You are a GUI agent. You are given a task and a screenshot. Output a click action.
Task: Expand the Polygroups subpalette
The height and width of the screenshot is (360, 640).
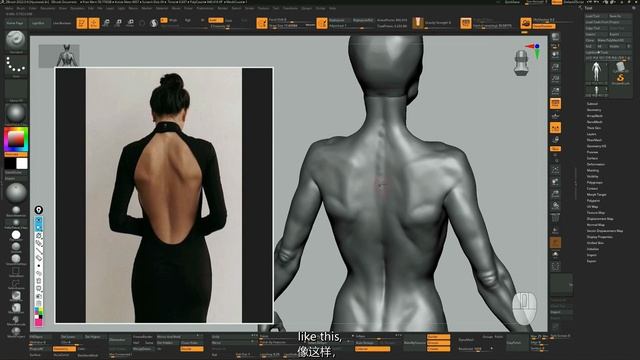tap(595, 182)
